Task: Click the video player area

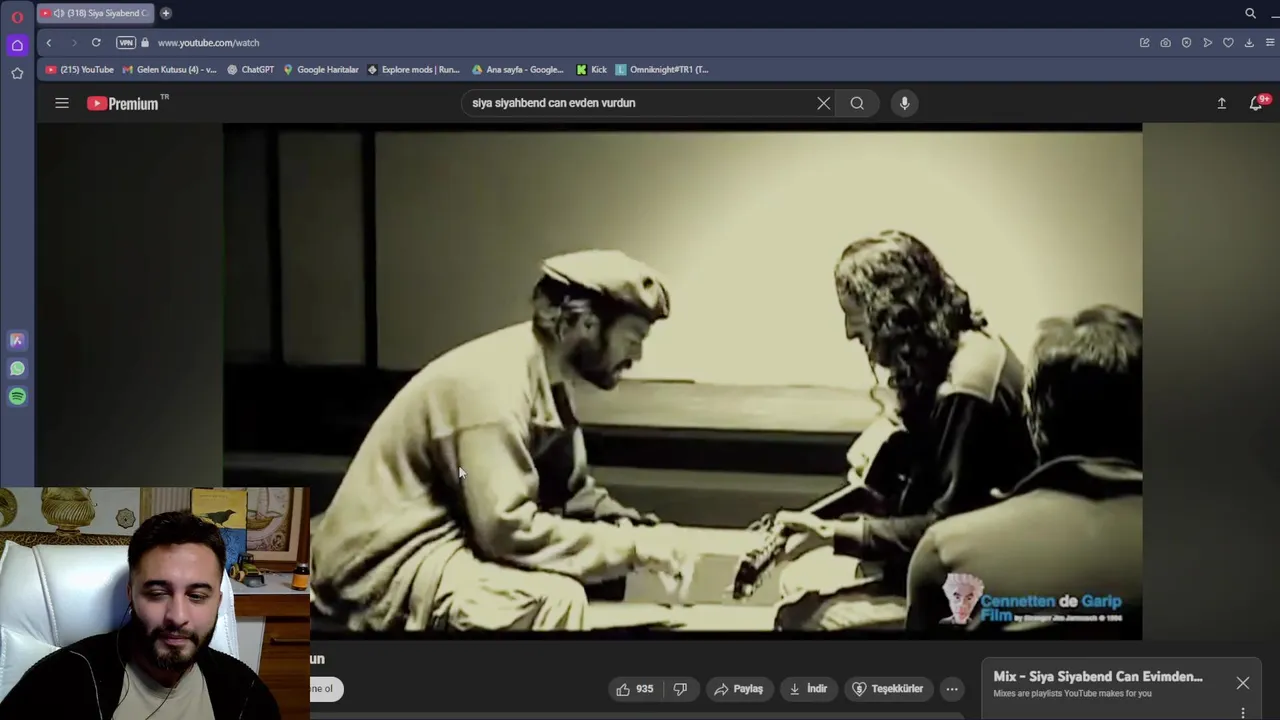Action: (682, 382)
